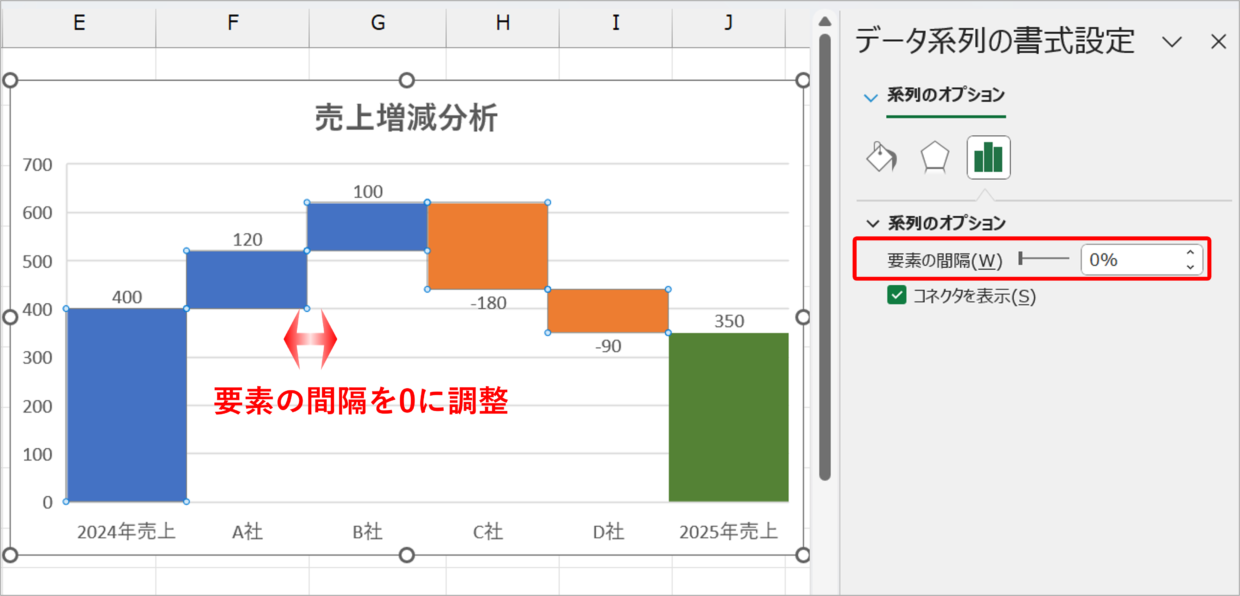Viewport: 1240px width, 596px height.
Task: Select the blue A社 bar
Action: 247,279
